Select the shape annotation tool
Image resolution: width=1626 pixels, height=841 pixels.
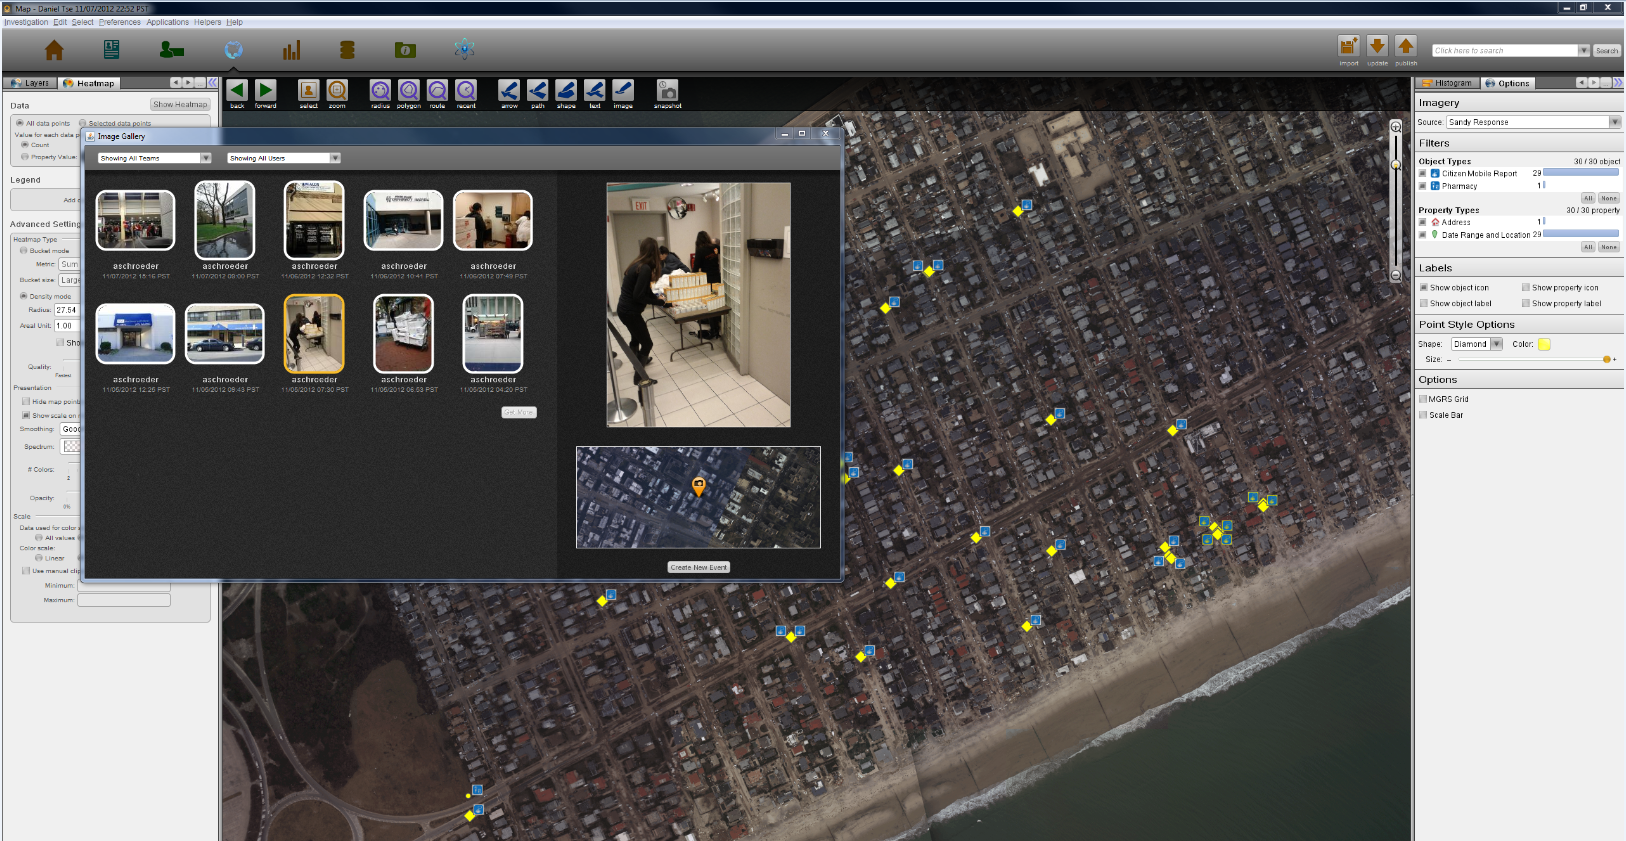pyautogui.click(x=566, y=90)
